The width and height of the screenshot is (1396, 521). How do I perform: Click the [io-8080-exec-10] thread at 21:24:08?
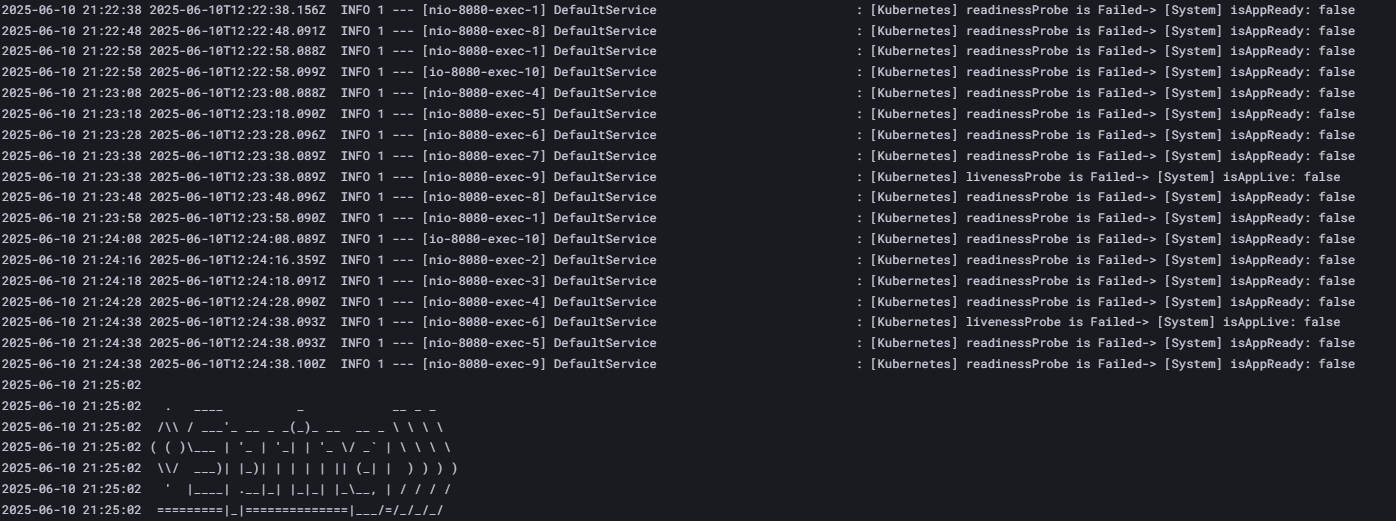(x=484, y=239)
